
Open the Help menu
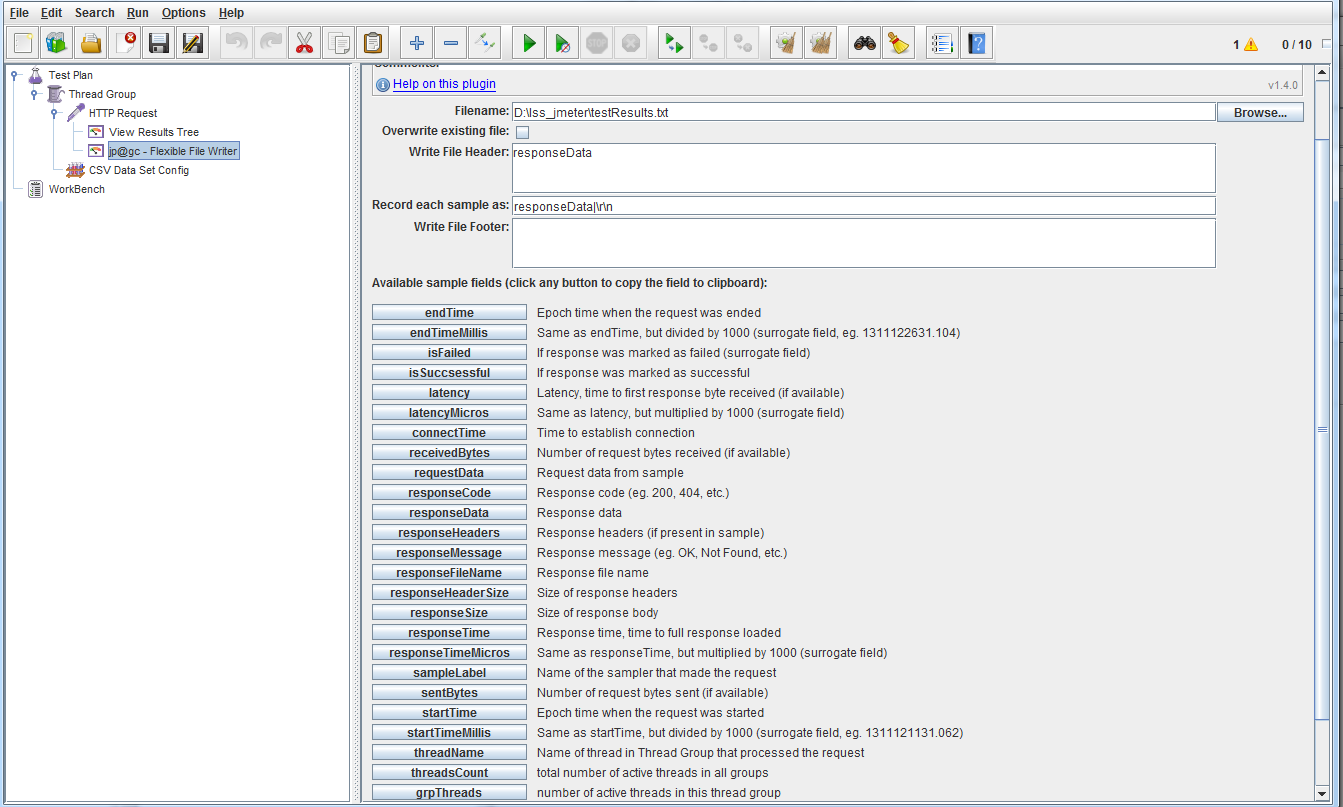pos(231,13)
